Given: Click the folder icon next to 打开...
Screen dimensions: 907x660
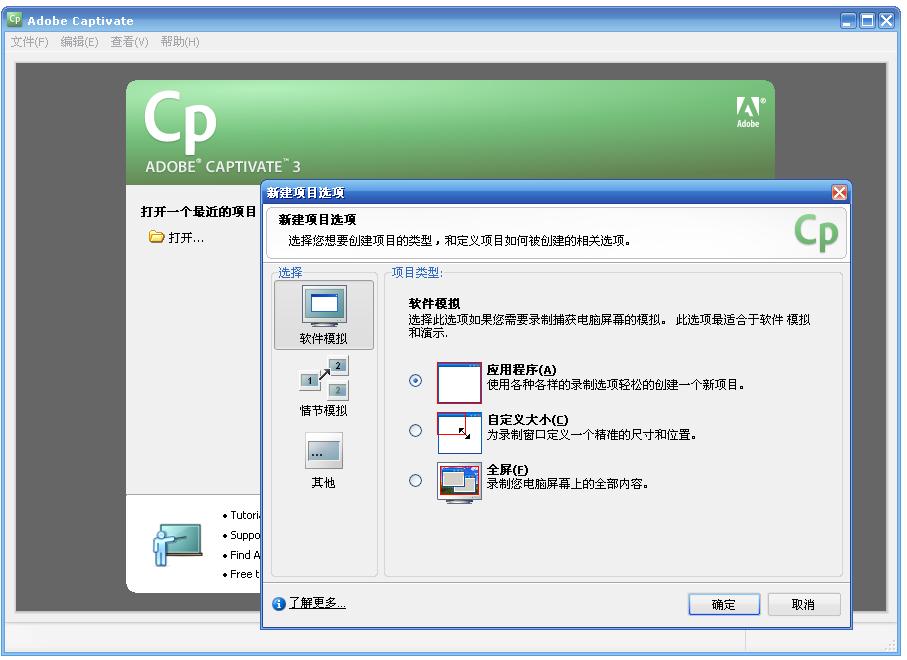Looking at the screenshot, I should (x=156, y=237).
